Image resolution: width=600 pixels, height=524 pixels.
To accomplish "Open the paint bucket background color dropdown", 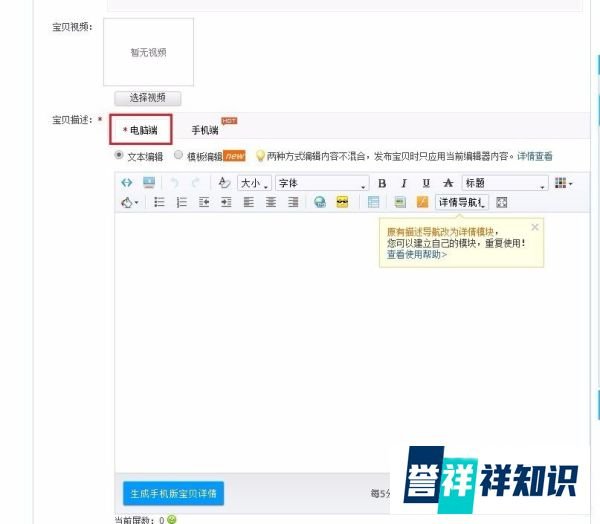I will (x=130, y=202).
